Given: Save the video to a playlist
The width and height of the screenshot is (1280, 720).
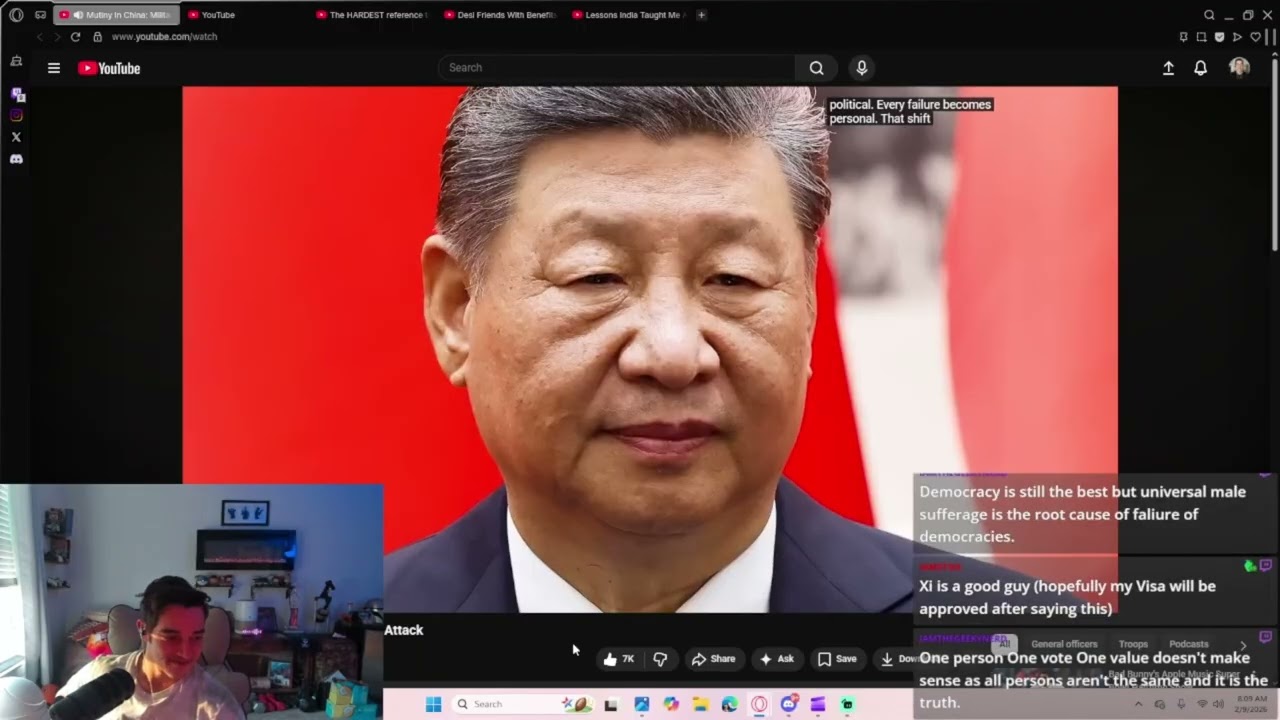Looking at the screenshot, I should pos(837,659).
